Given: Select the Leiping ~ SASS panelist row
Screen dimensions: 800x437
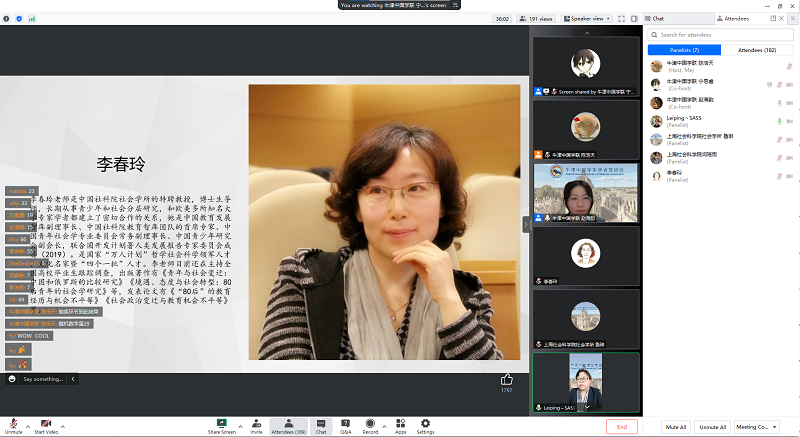Looking at the screenshot, I should [x=720, y=121].
